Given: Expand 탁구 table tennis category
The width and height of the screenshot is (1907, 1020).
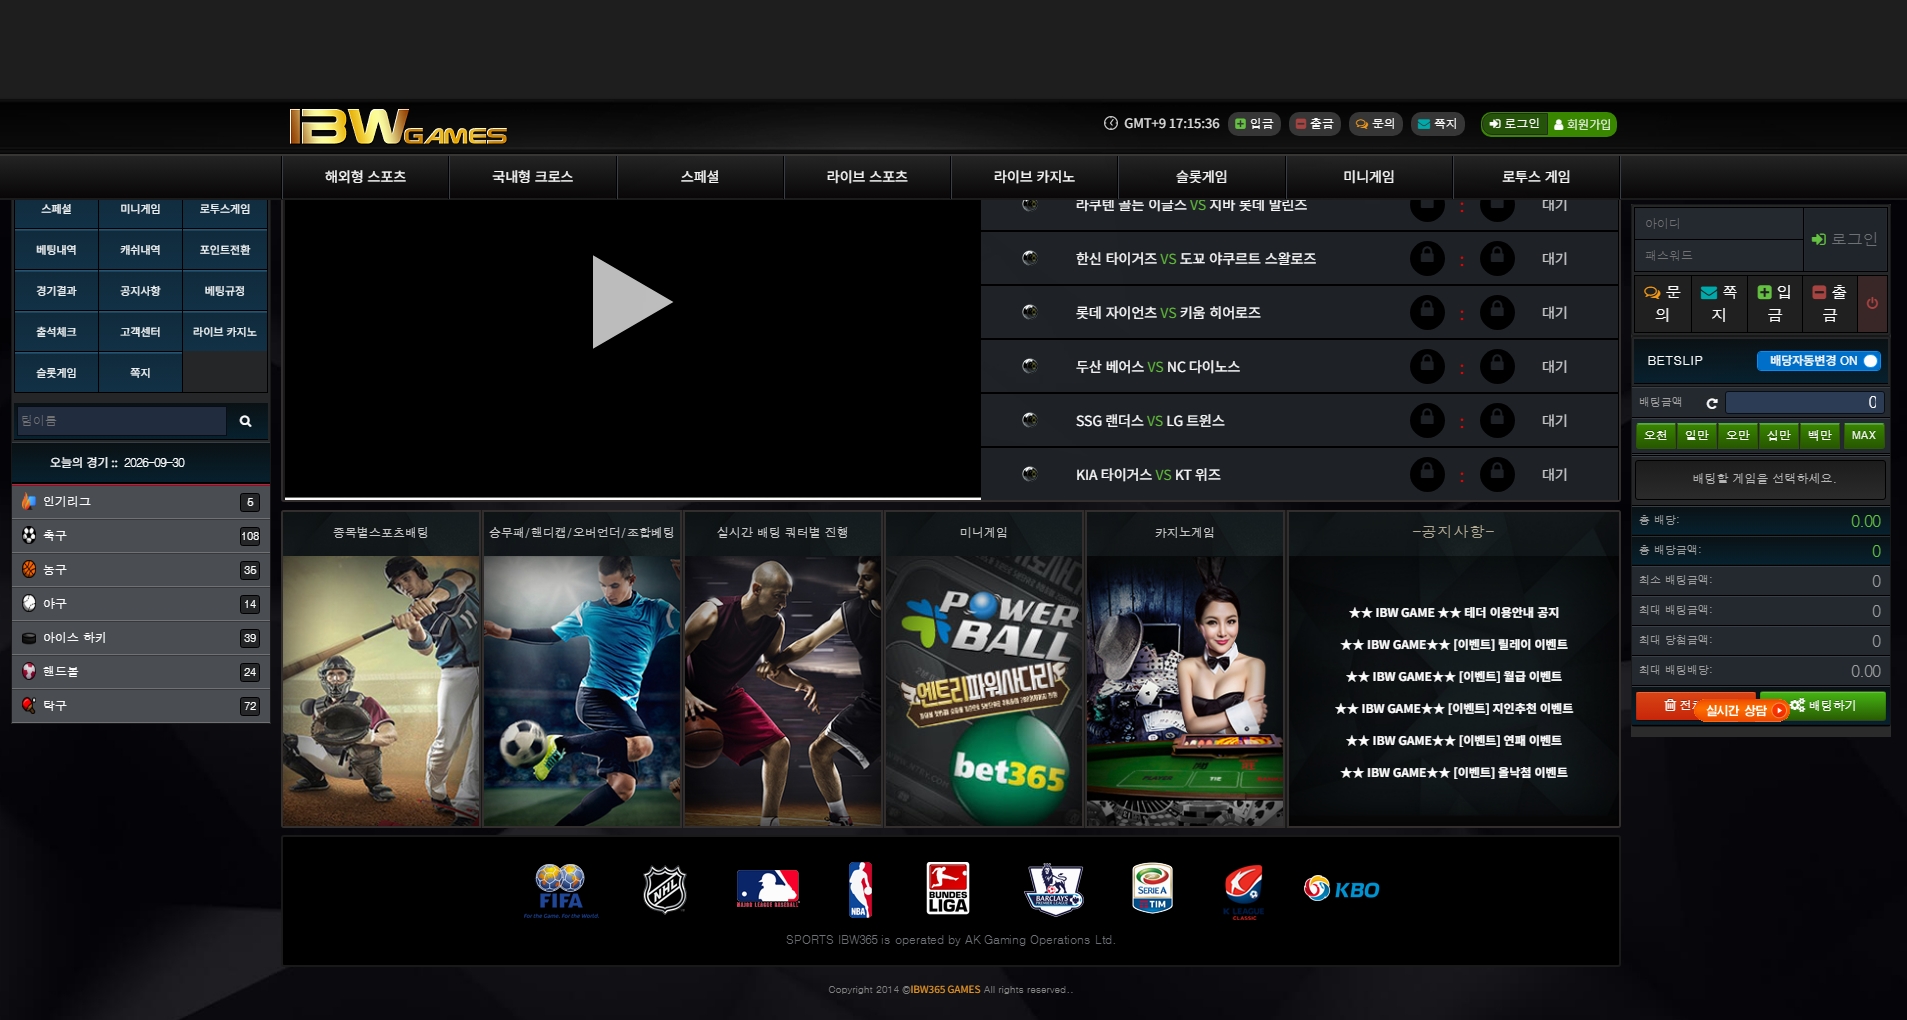Looking at the screenshot, I should tap(141, 706).
